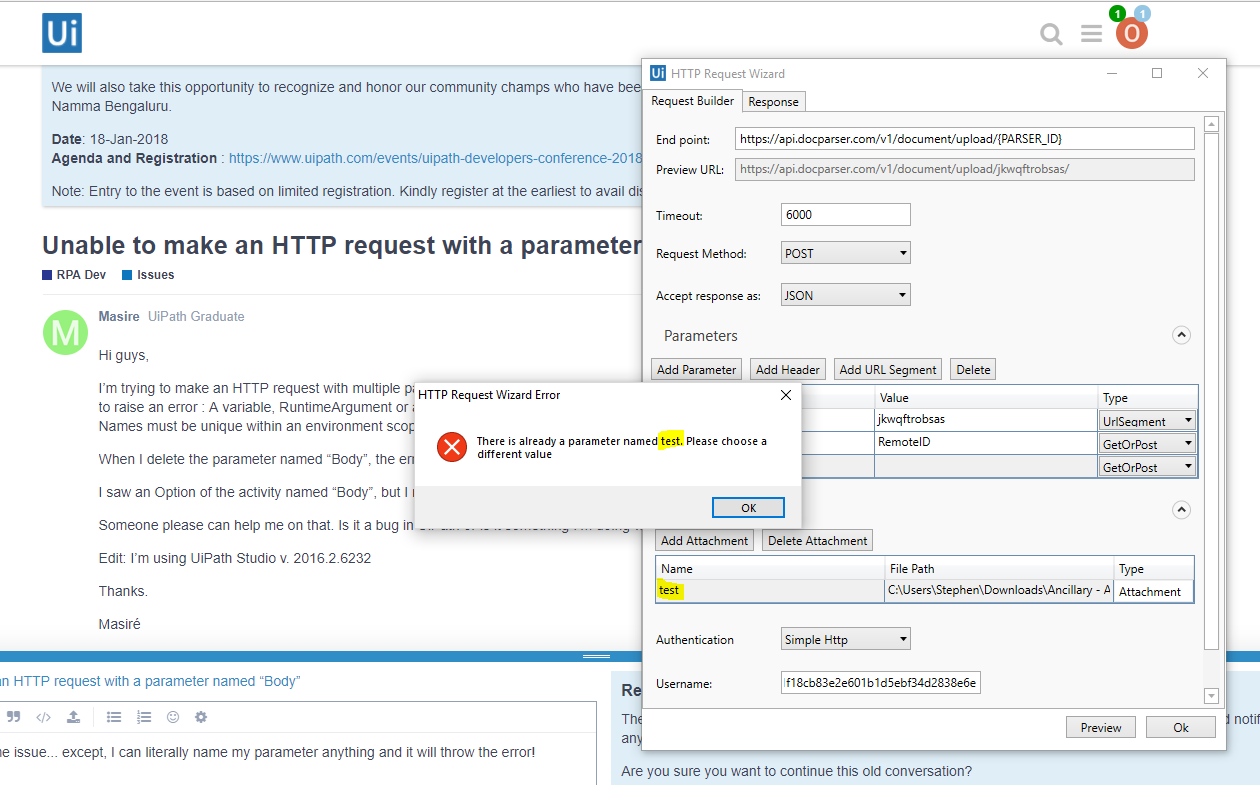This screenshot has width=1260, height=785.
Task: Open the UrlSegment type dropdown
Action: (1147, 421)
